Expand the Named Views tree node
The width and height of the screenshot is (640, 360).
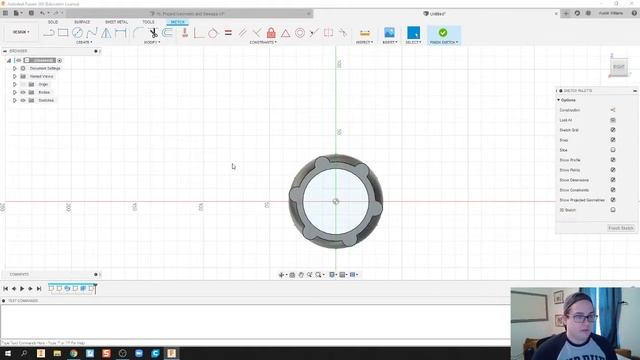pyautogui.click(x=15, y=76)
